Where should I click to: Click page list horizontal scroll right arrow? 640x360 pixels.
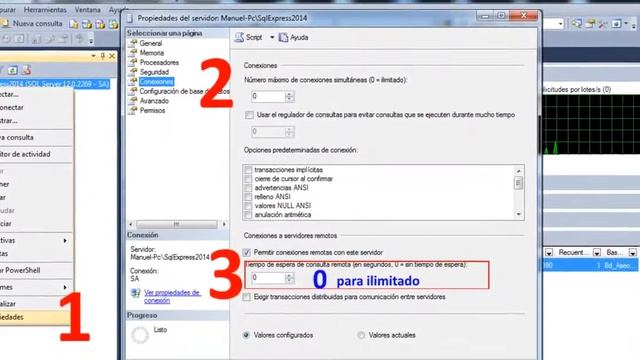(224, 224)
